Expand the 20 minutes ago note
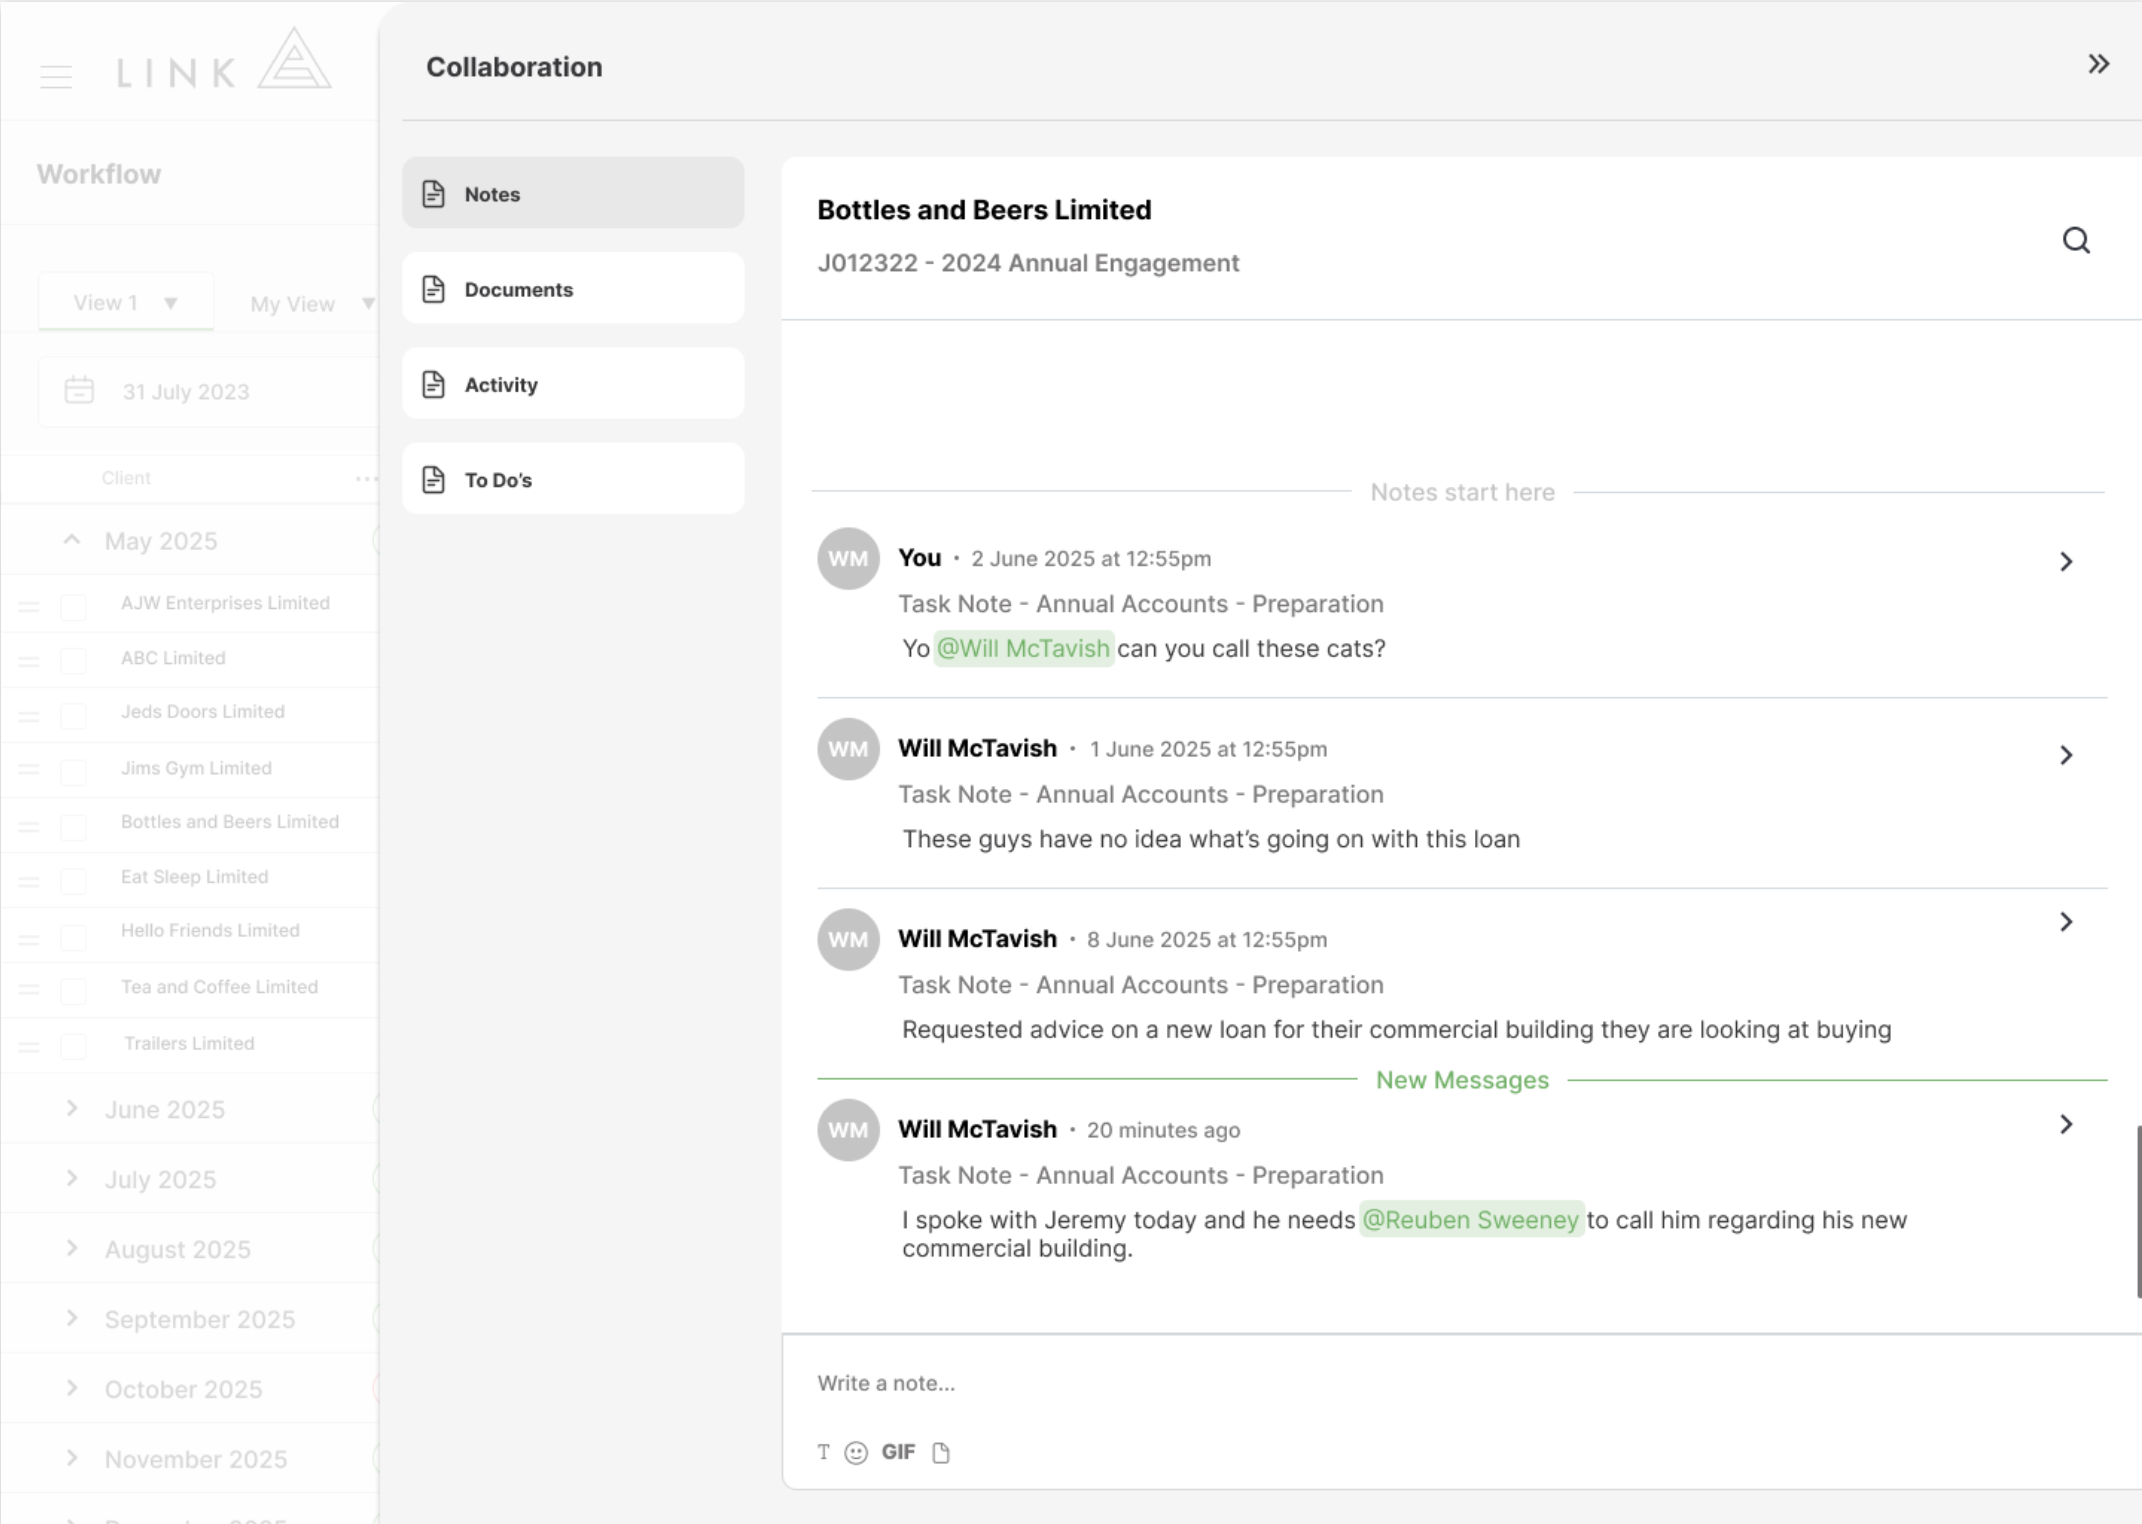 (x=2066, y=1125)
